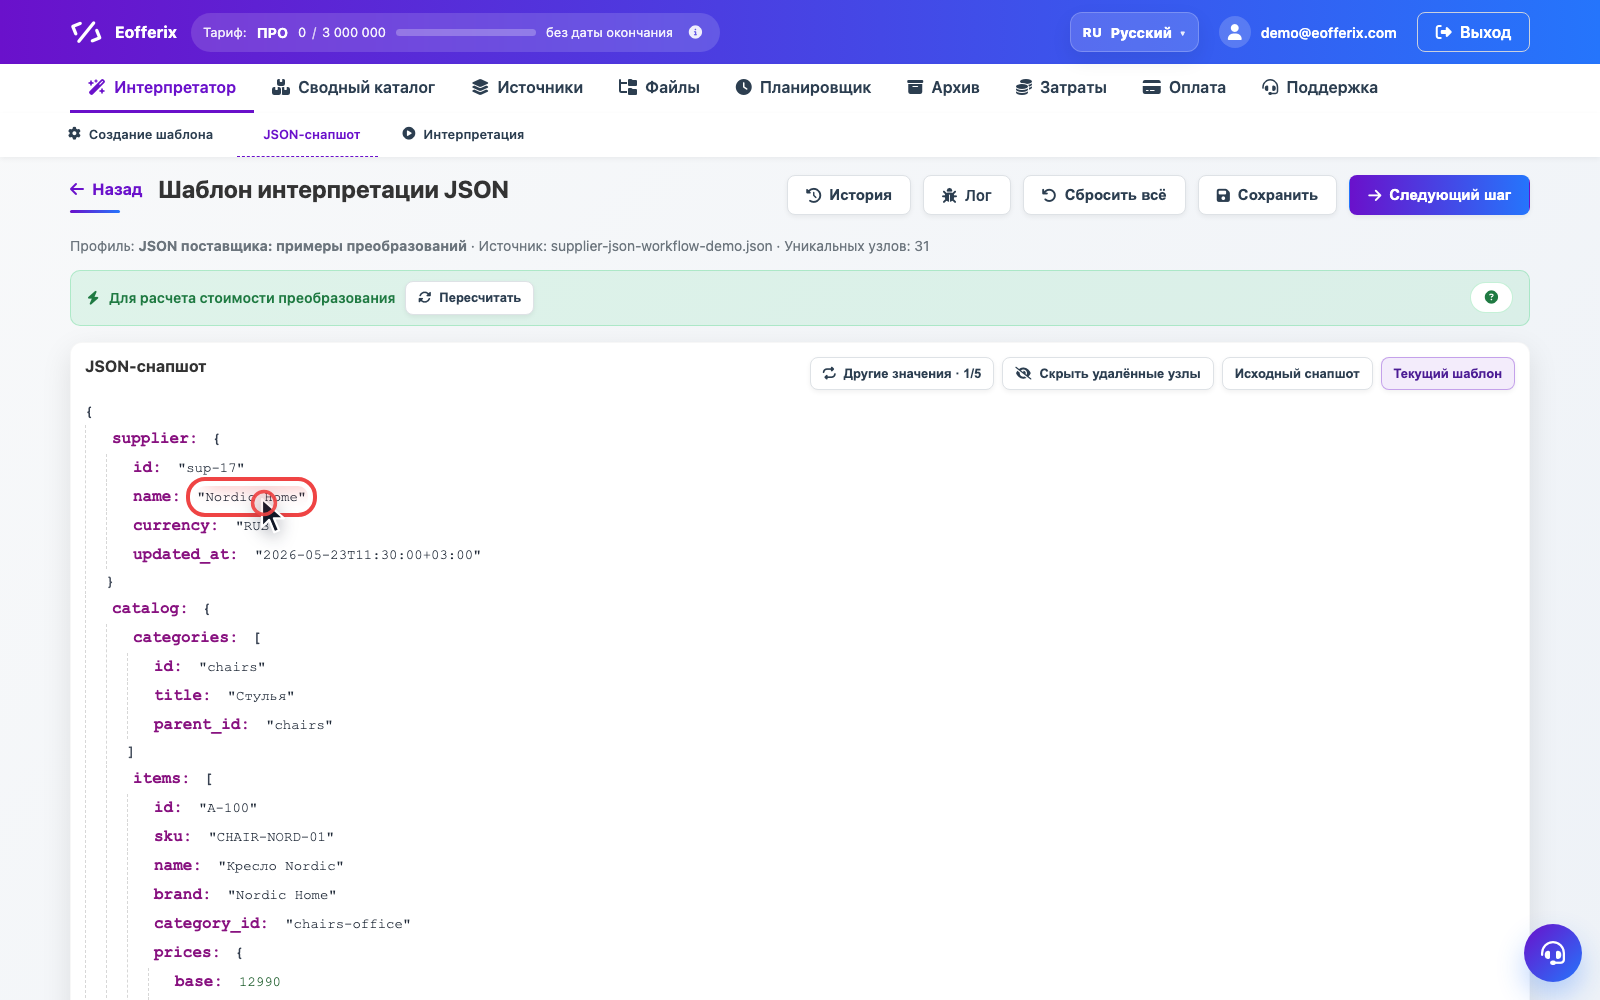Image resolution: width=1600 pixels, height=1000 pixels.
Task: Select the prices object key
Action: pyautogui.click(x=186, y=952)
